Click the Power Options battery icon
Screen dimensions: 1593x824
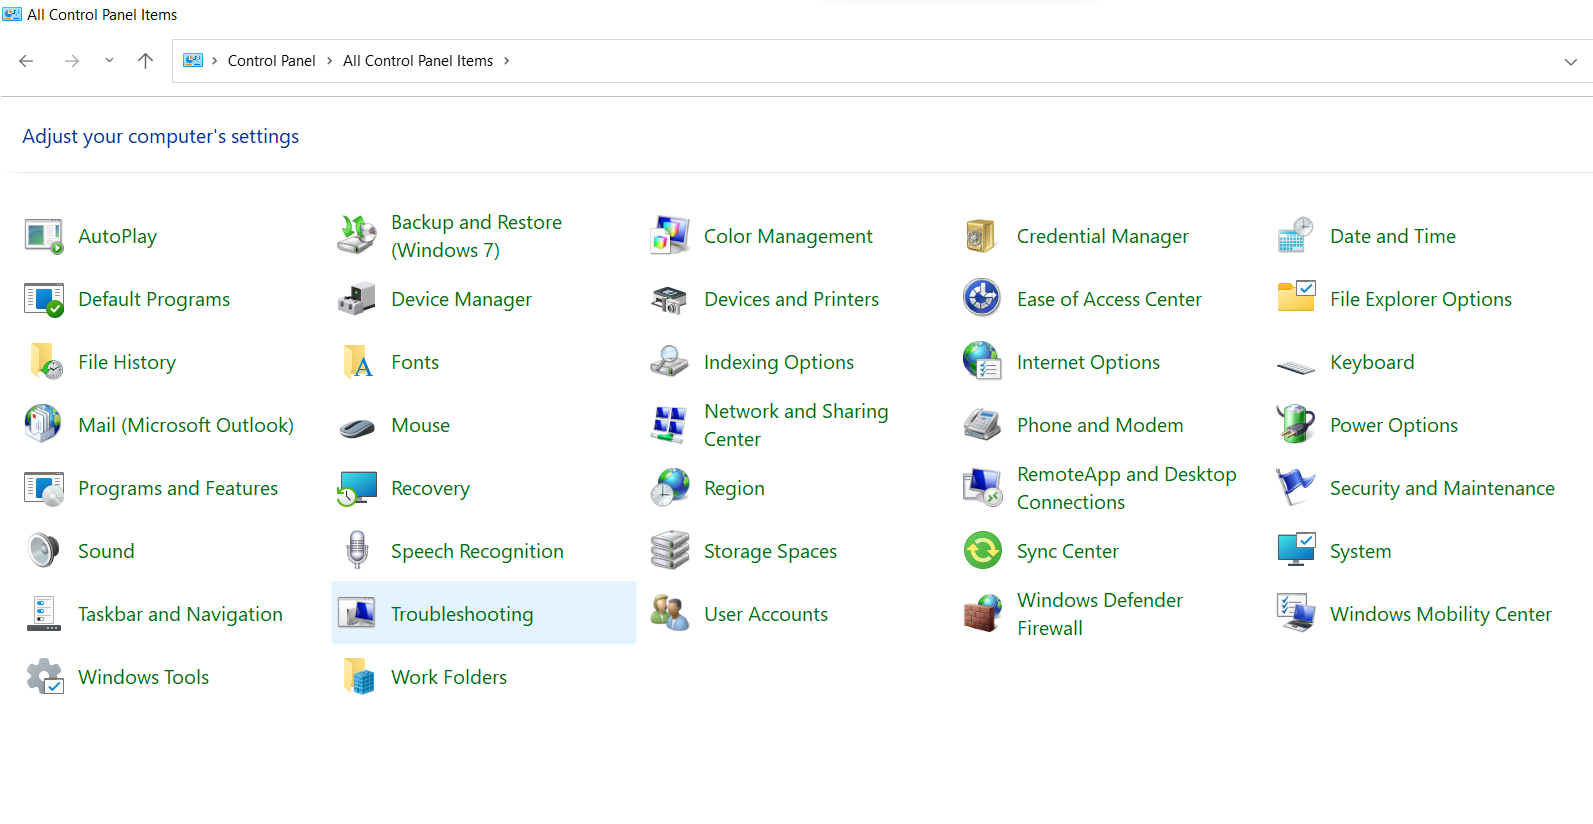tap(1296, 425)
